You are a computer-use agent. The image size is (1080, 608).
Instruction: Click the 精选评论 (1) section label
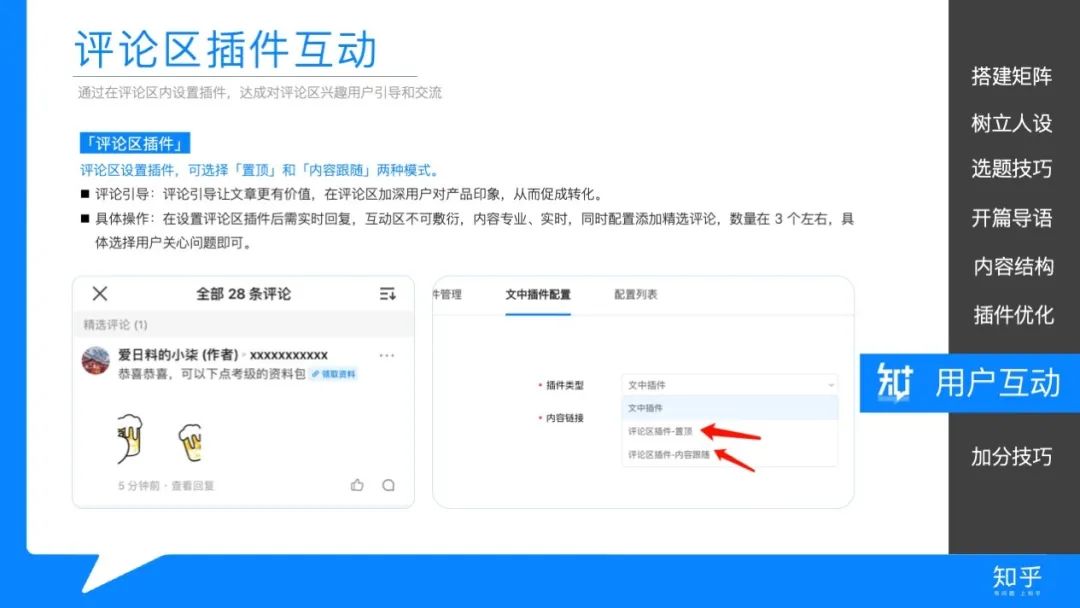pos(115,324)
